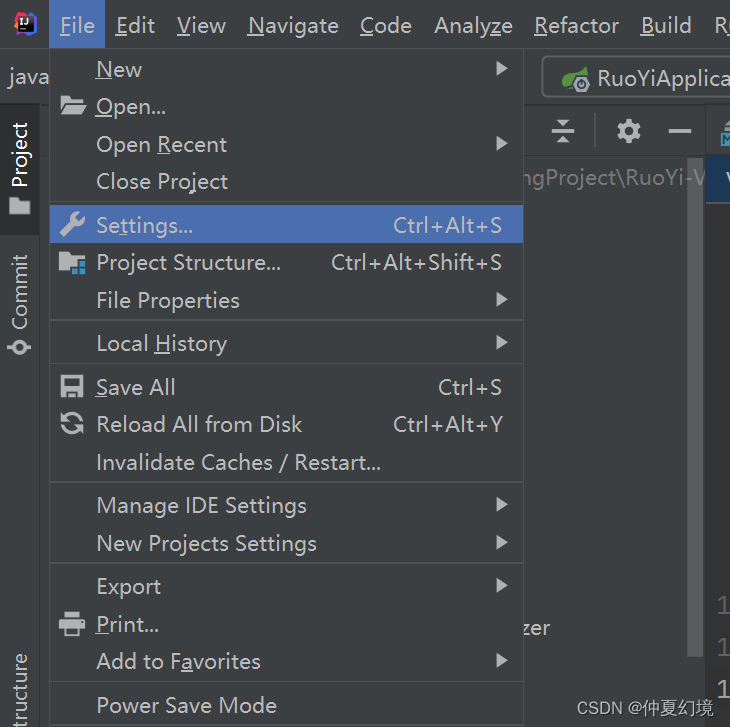This screenshot has width=730, height=727.
Task: Expand the File Properties submenu
Action: click(286, 300)
